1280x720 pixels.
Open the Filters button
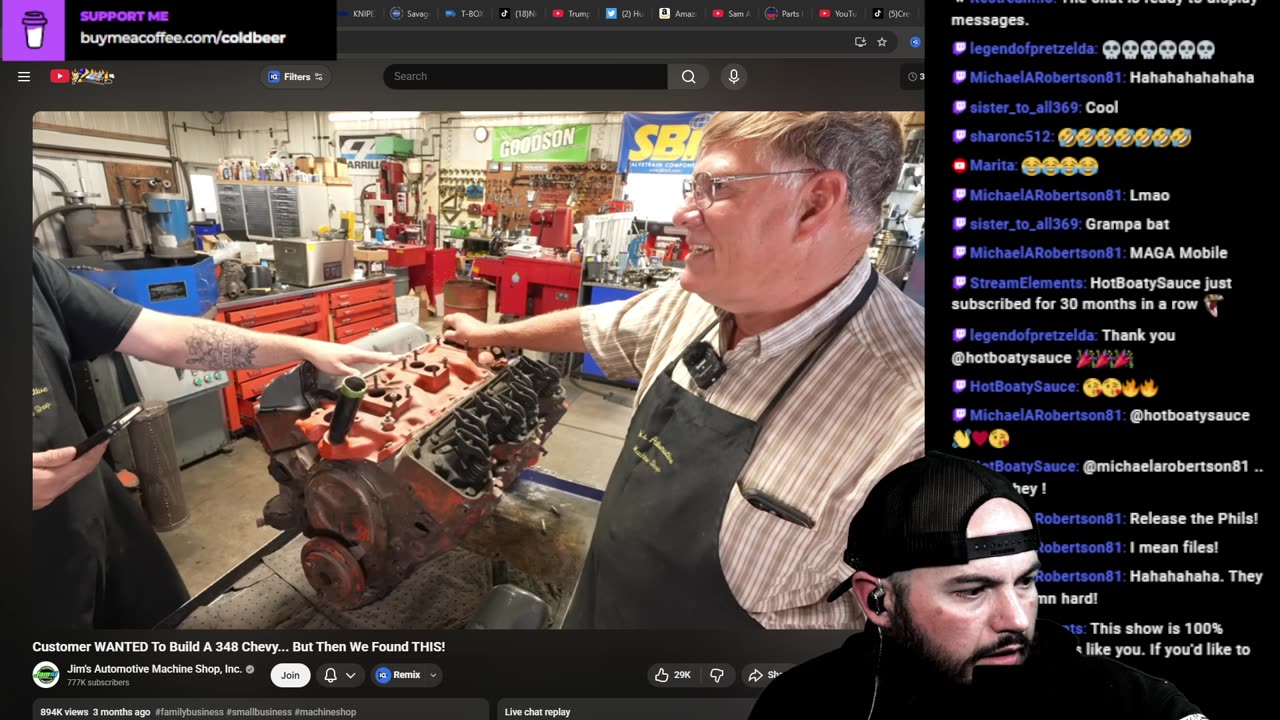pos(296,77)
